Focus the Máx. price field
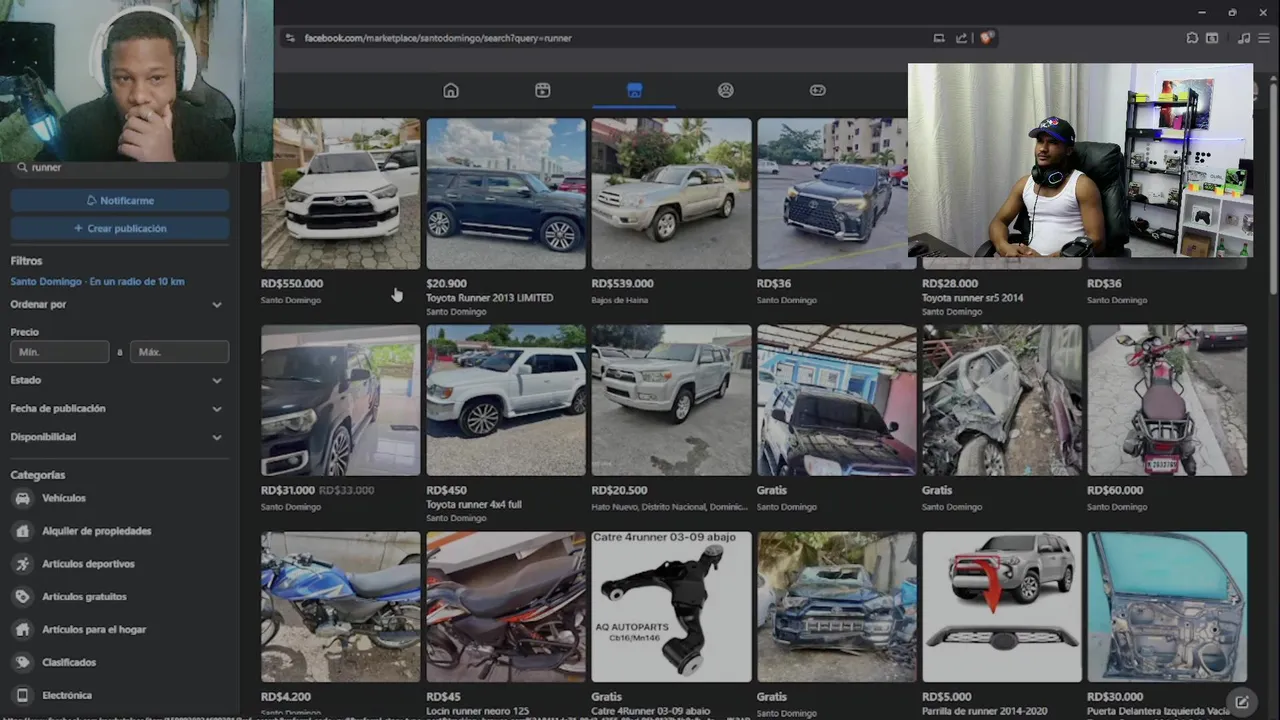 tap(180, 352)
